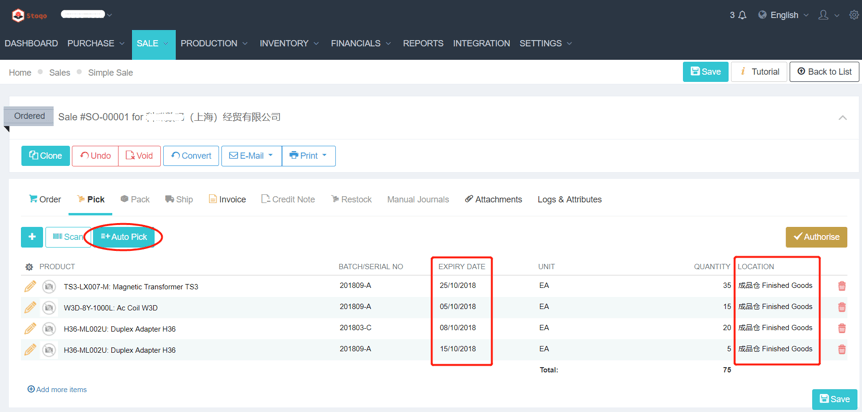Image resolution: width=862 pixels, height=412 pixels.
Task: Expand the PRODUCTION menu
Action: point(214,43)
